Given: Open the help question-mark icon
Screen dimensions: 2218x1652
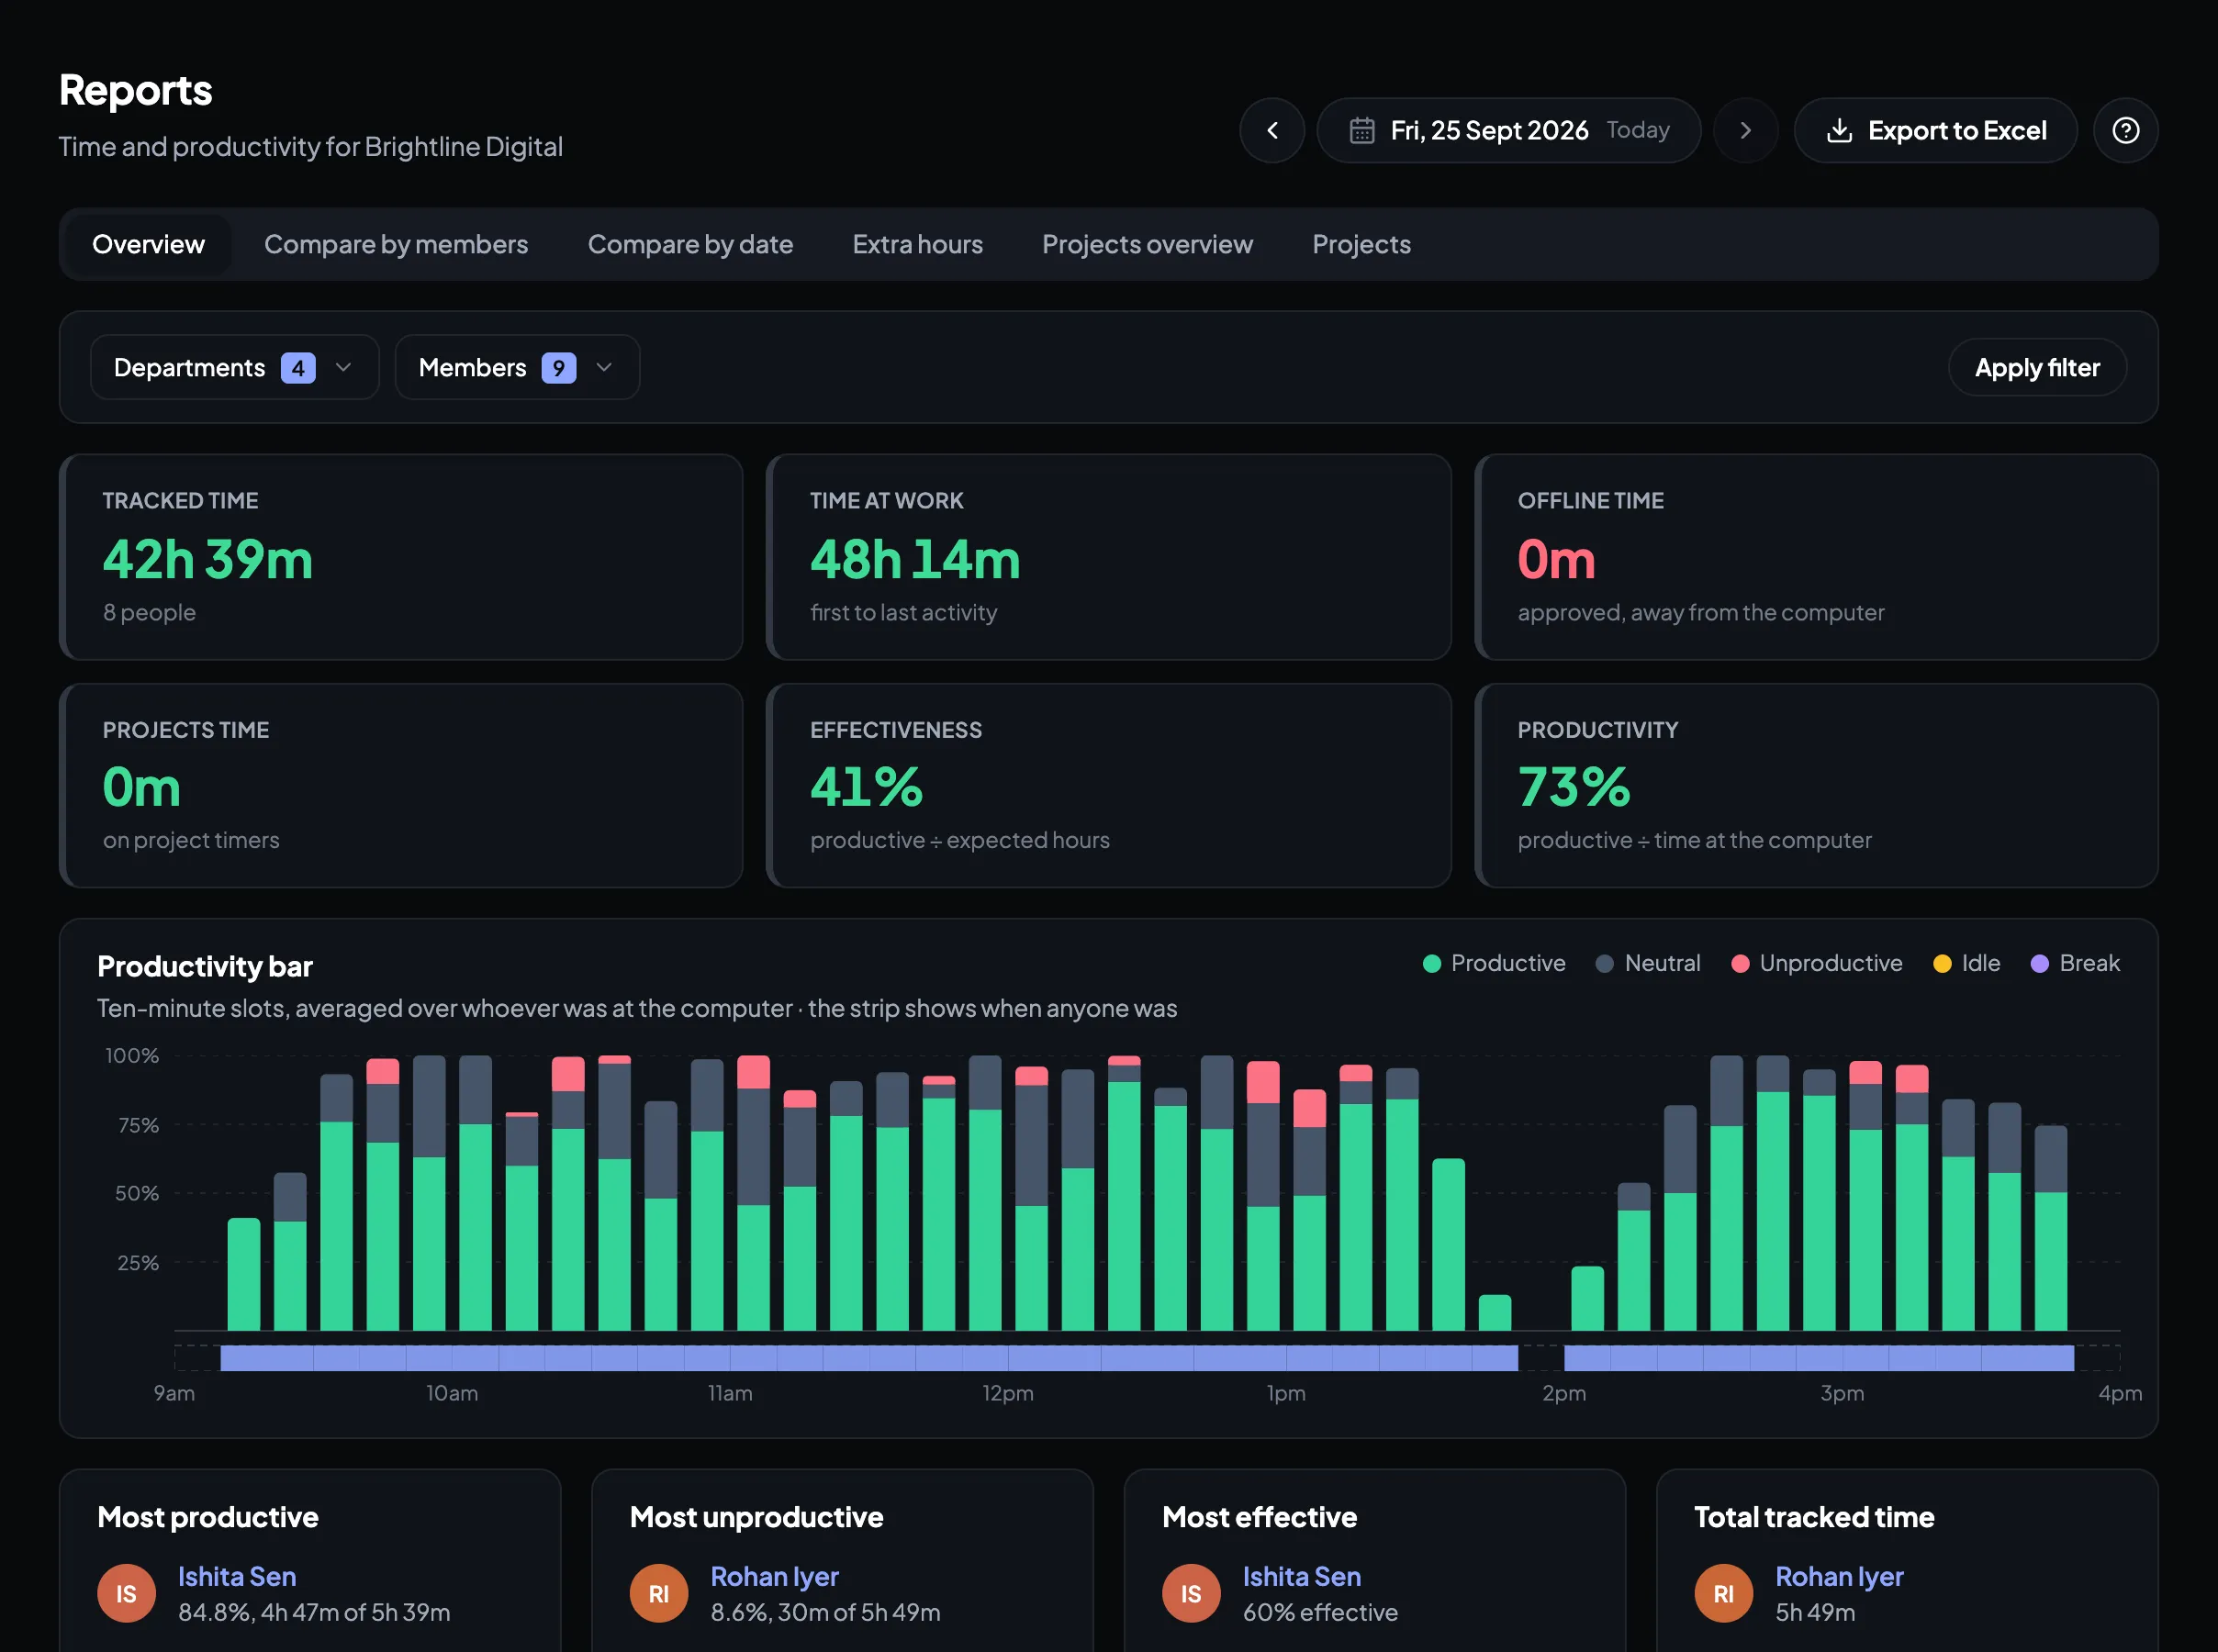Looking at the screenshot, I should (x=2125, y=130).
